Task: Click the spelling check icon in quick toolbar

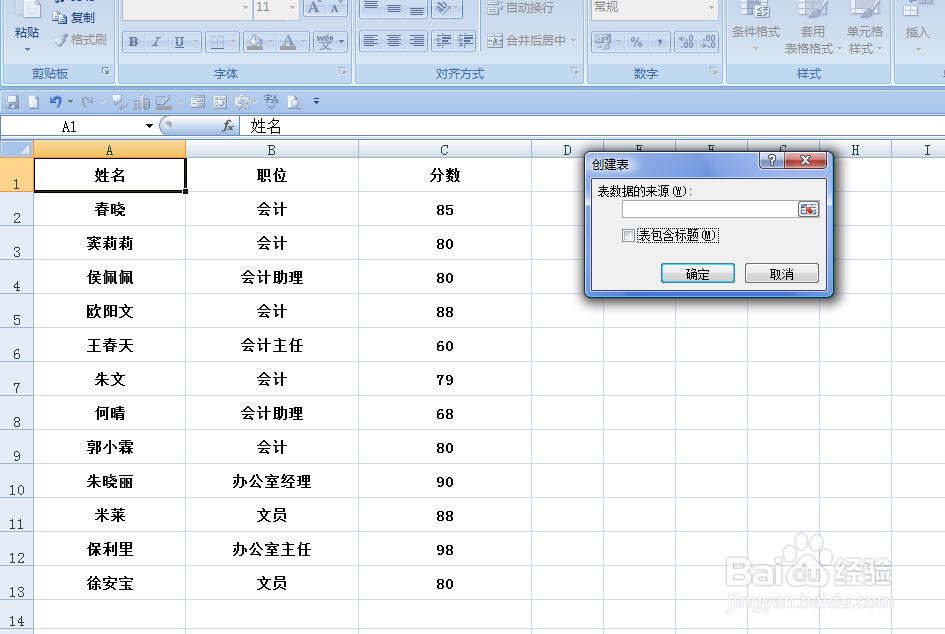Action: pyautogui.click(x=271, y=102)
